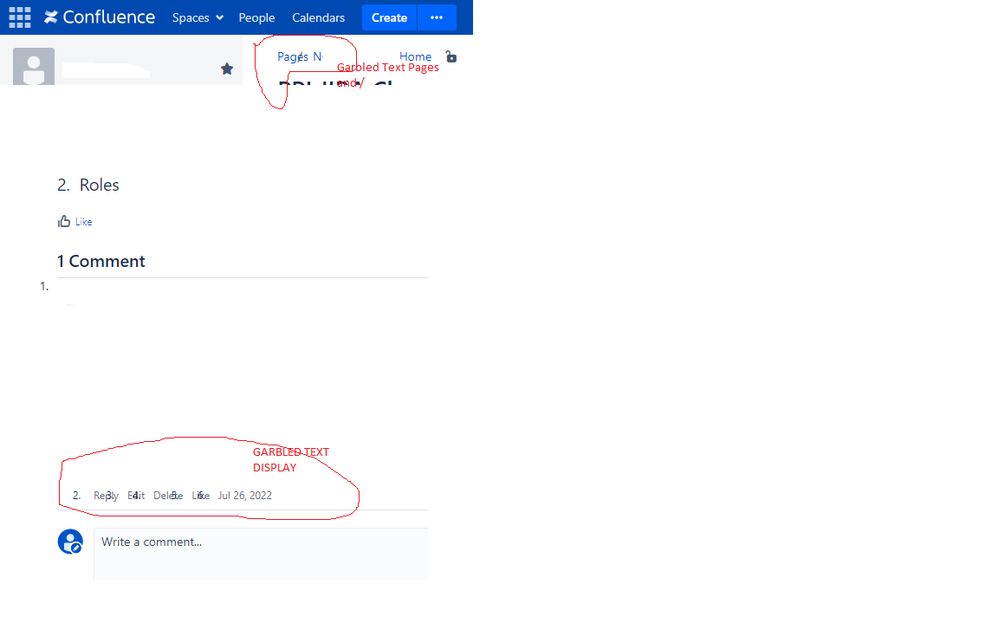Viewport: 998px width, 624px height.
Task: Click the 1 Comment heading
Action: [x=101, y=261]
